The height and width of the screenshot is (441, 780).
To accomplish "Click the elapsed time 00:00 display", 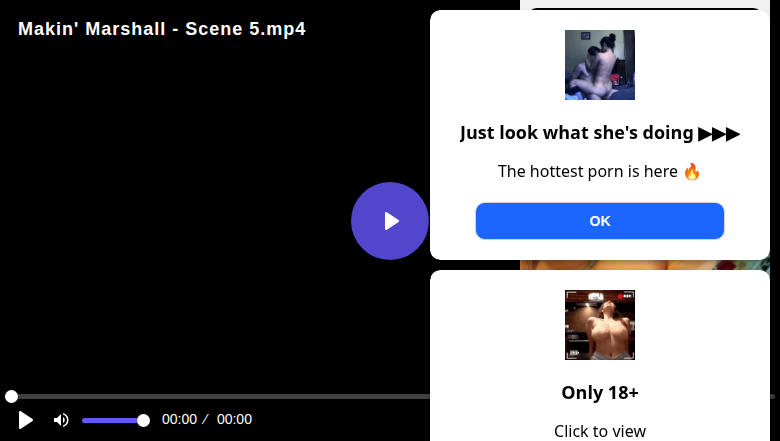I will (179, 420).
